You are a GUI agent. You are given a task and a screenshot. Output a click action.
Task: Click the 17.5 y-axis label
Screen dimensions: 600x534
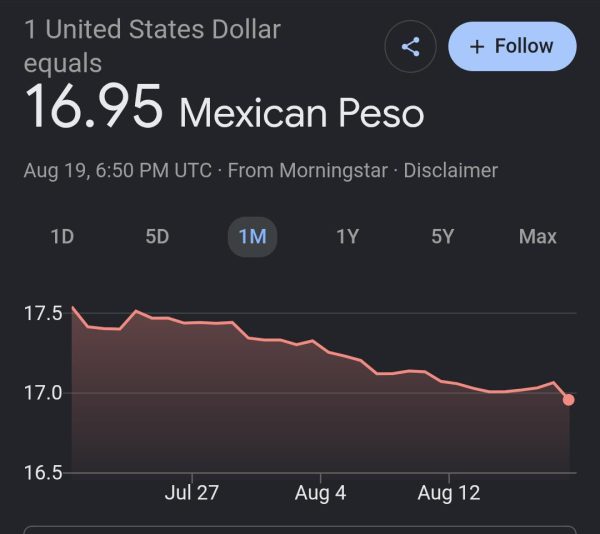[43, 313]
